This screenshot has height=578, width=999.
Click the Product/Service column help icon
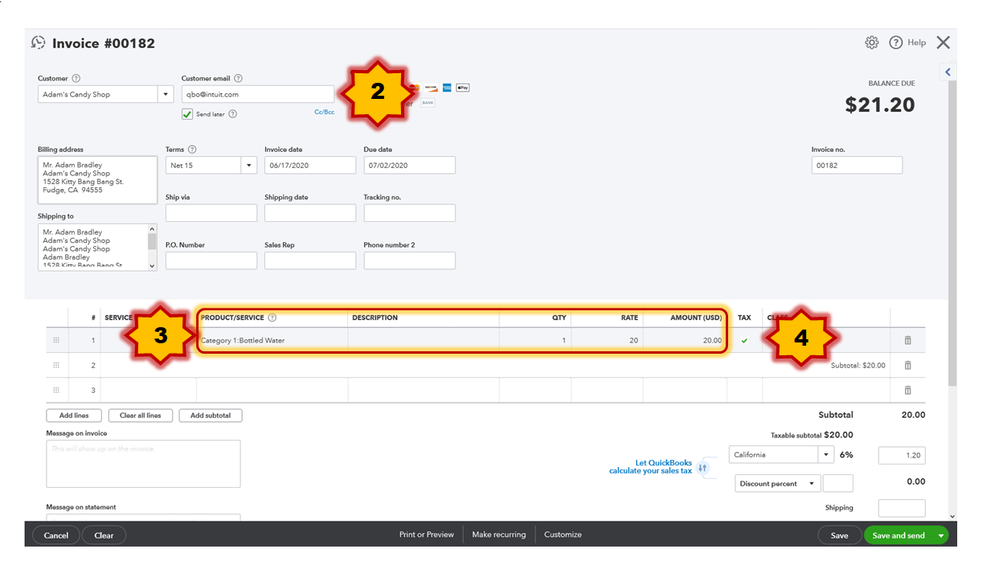(x=272, y=317)
